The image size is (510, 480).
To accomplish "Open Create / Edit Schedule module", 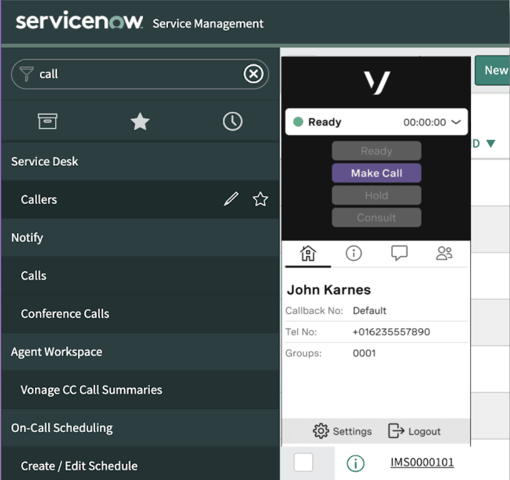I will (140, 465).
